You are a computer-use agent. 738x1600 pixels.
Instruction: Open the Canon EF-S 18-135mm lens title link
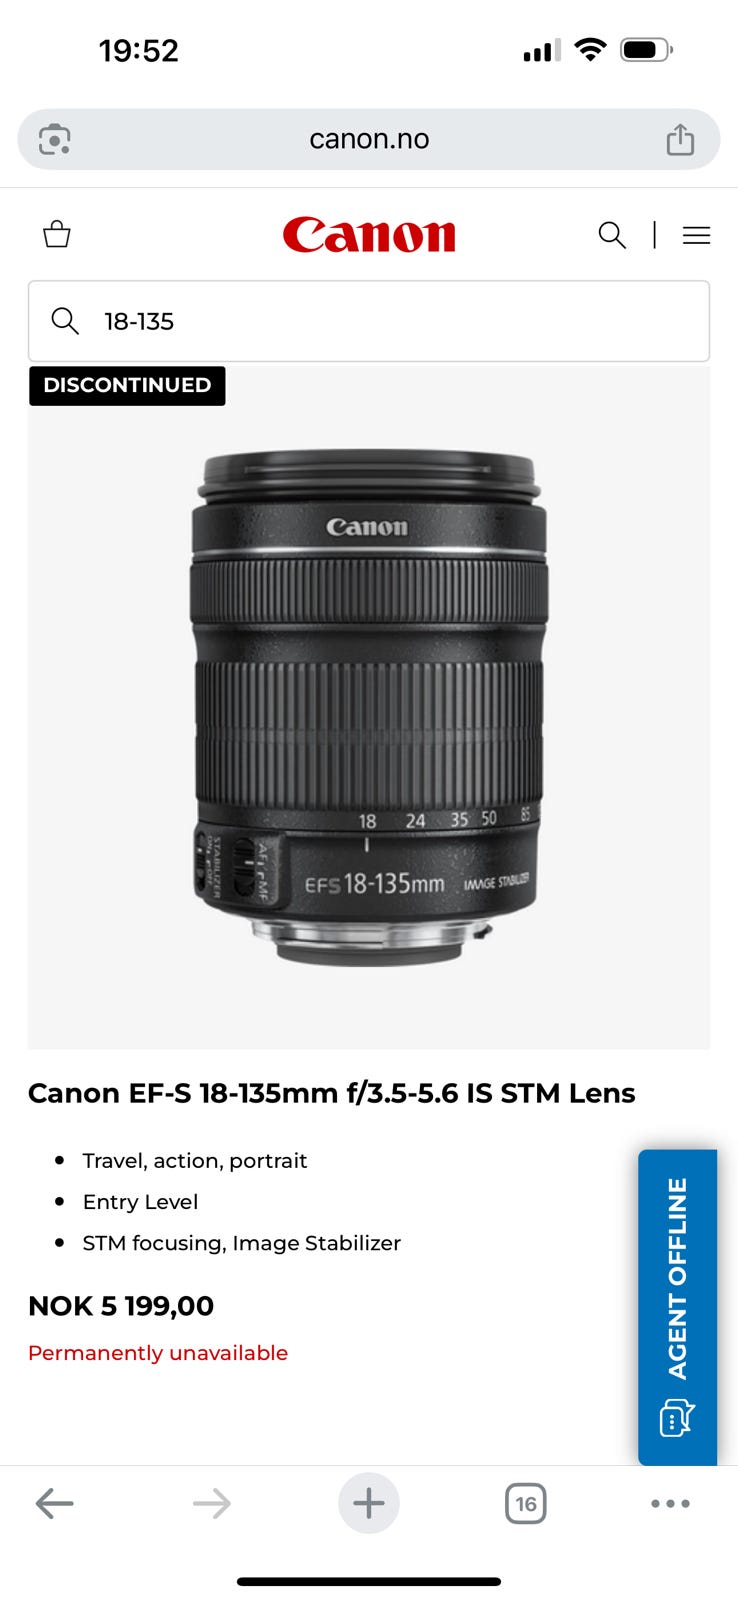[332, 1093]
